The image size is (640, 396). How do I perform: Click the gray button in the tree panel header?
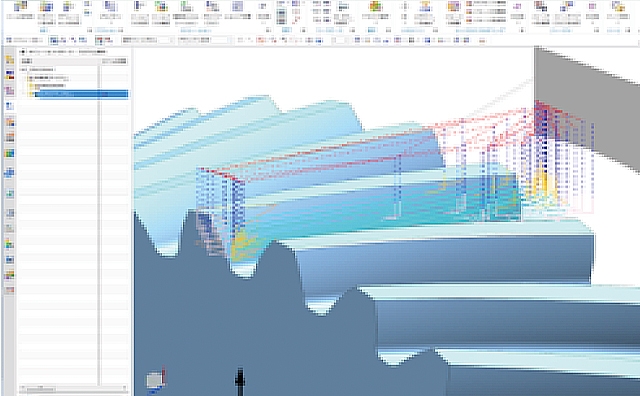tap(114, 61)
